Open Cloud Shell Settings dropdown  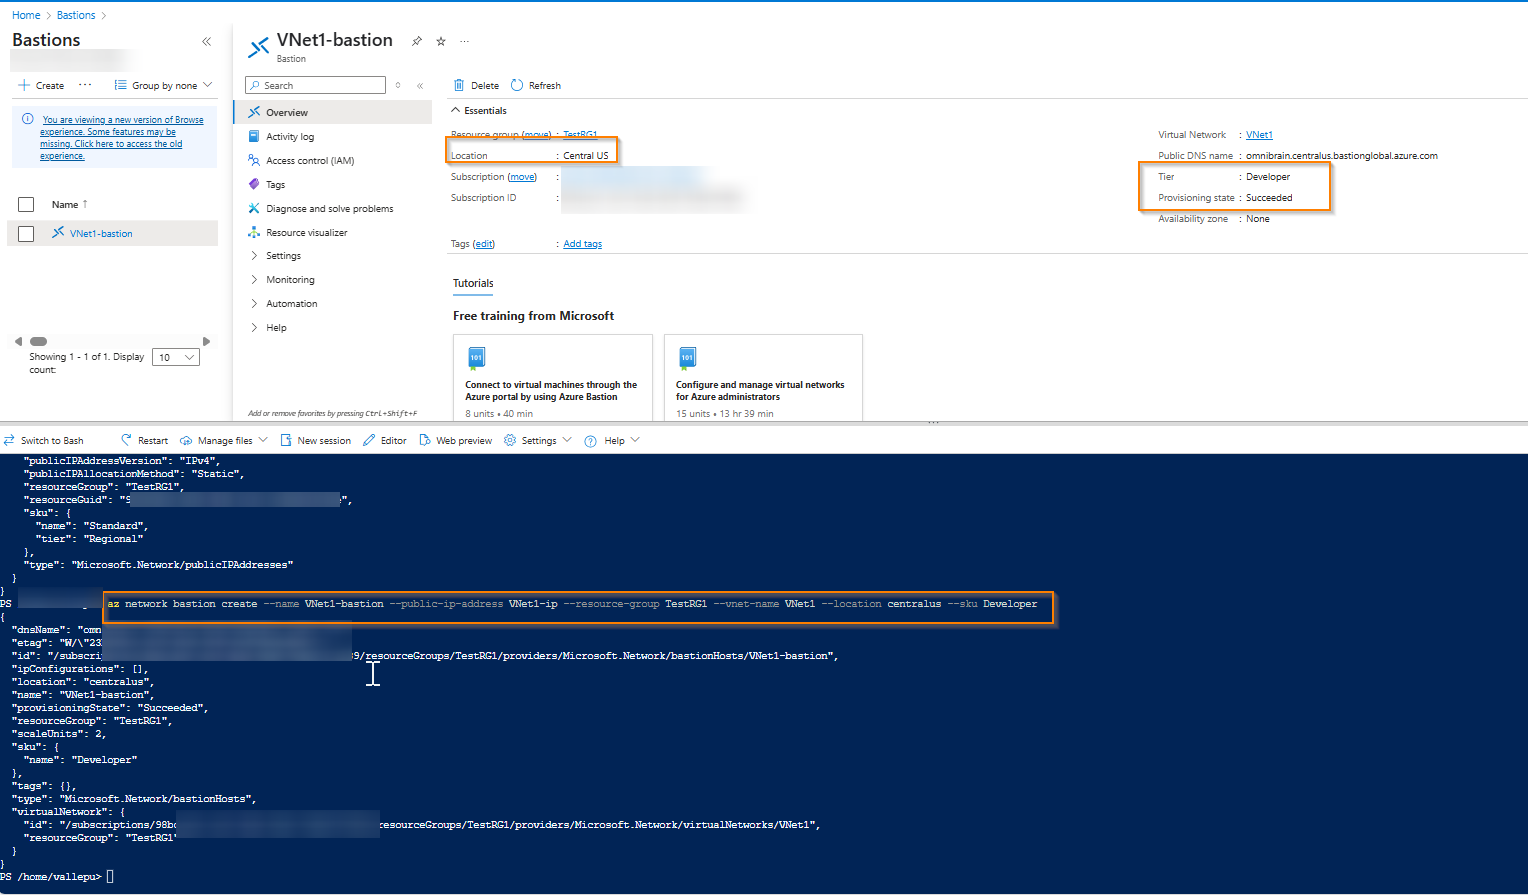(x=538, y=440)
